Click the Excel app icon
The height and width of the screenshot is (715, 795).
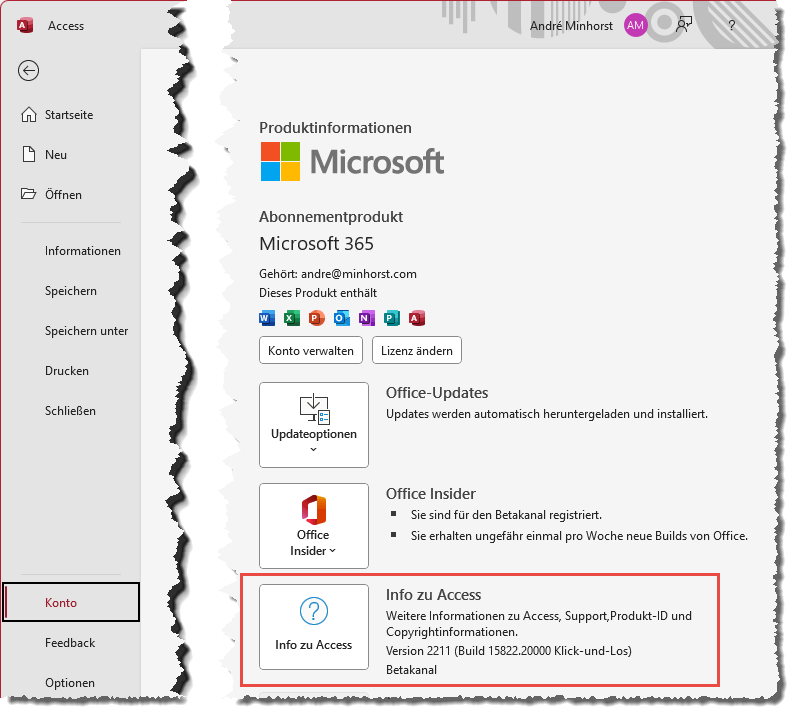[x=291, y=318]
